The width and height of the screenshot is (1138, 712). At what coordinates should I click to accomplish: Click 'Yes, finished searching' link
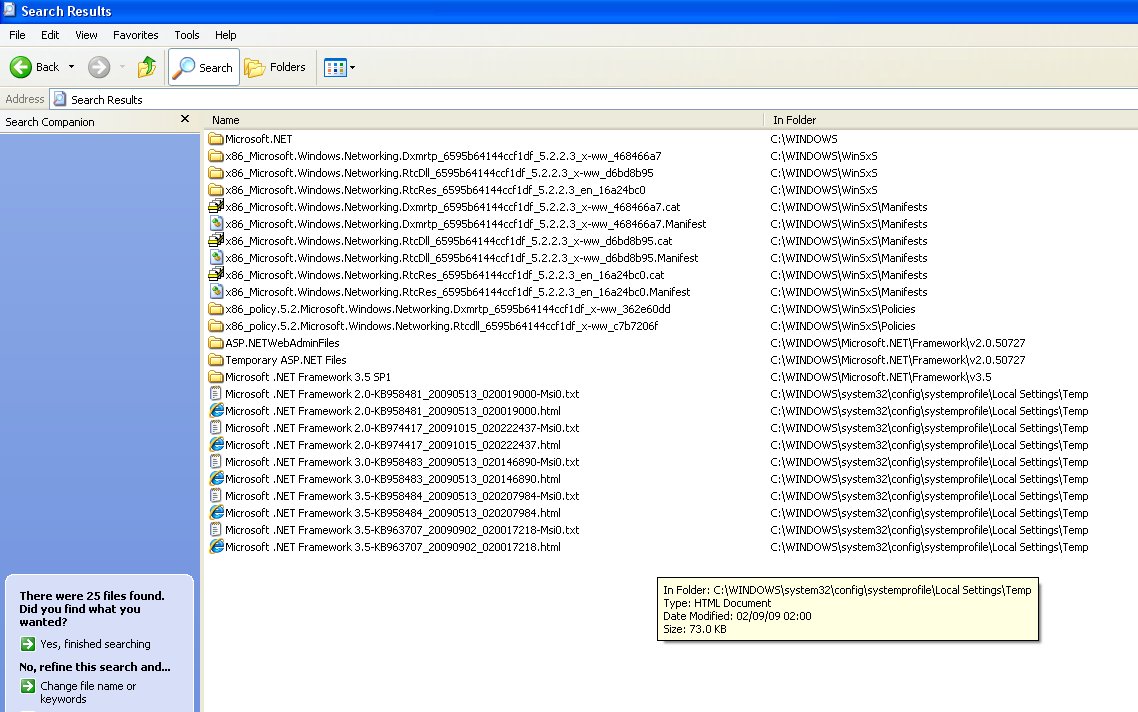96,644
